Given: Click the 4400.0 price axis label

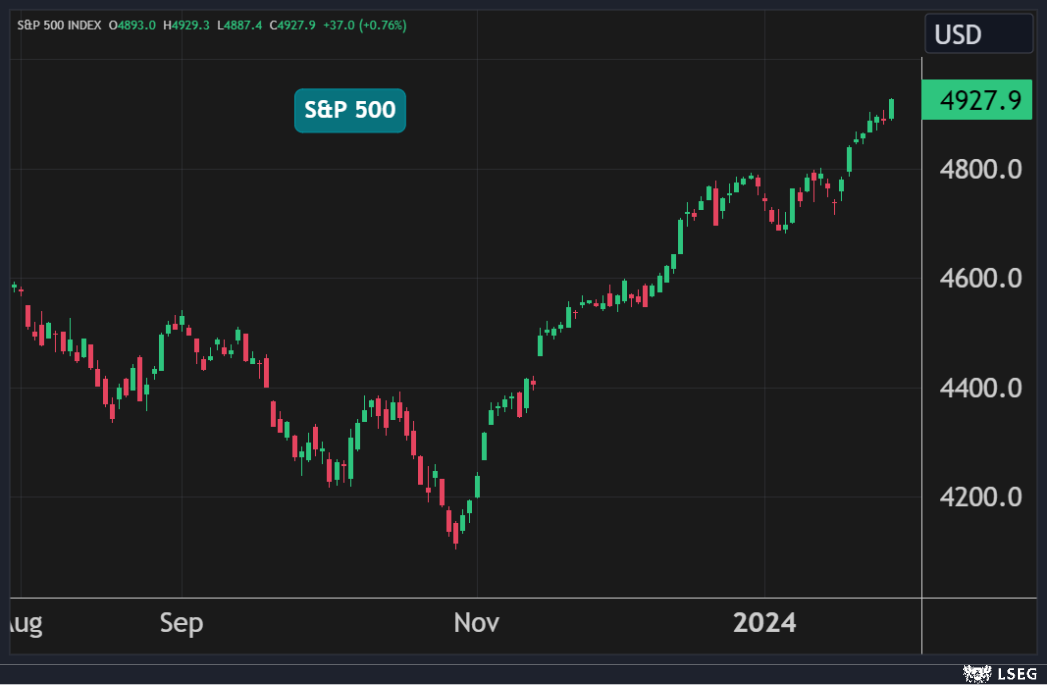Looking at the screenshot, I should [979, 388].
